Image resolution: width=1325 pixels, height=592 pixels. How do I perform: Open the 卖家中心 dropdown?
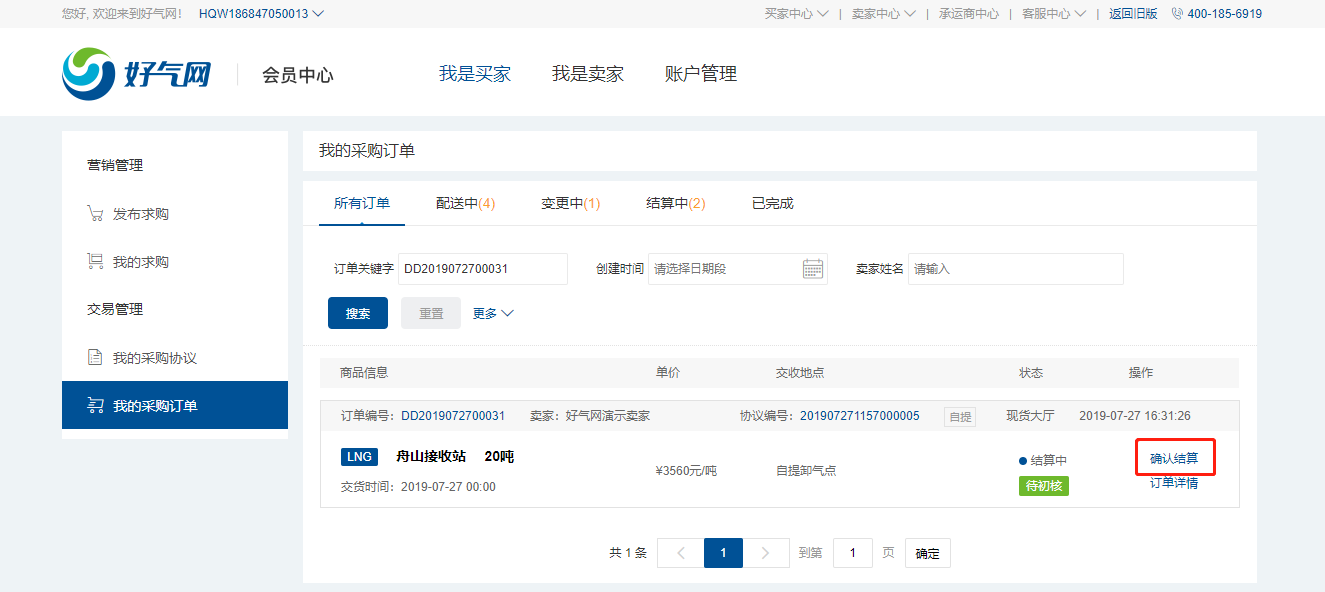point(883,14)
